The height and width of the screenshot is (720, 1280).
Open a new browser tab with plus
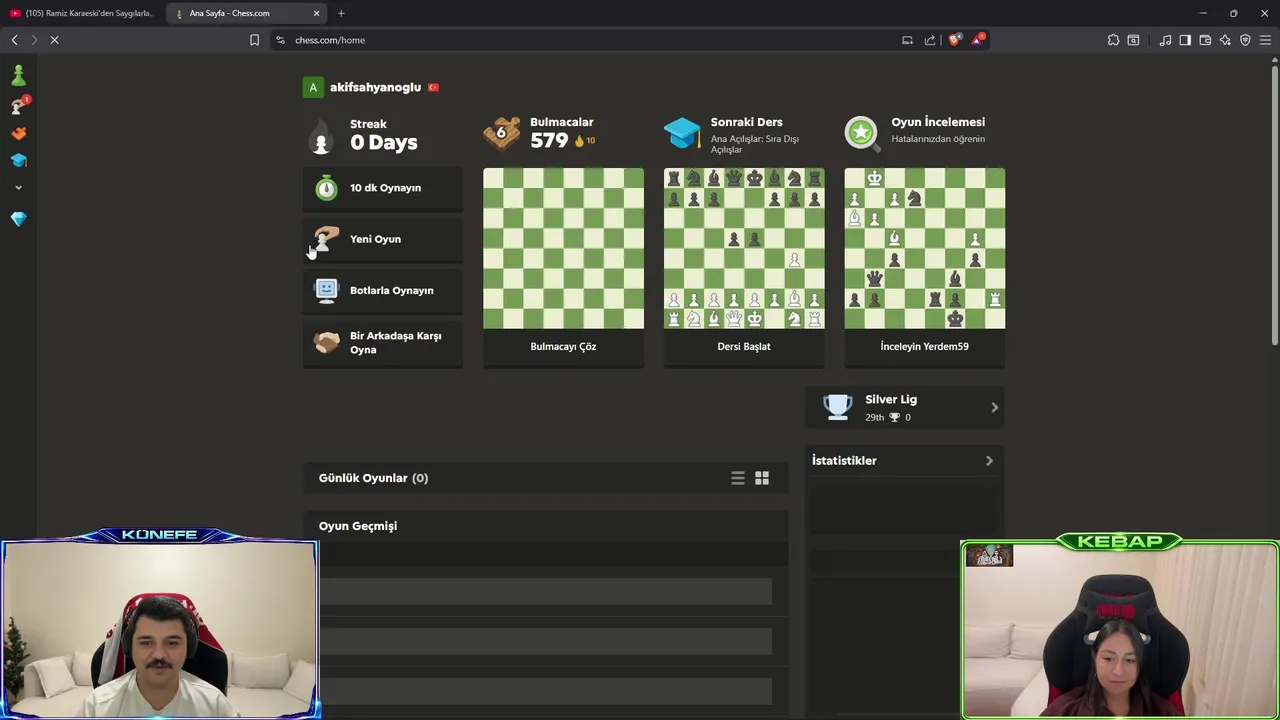pos(341,13)
